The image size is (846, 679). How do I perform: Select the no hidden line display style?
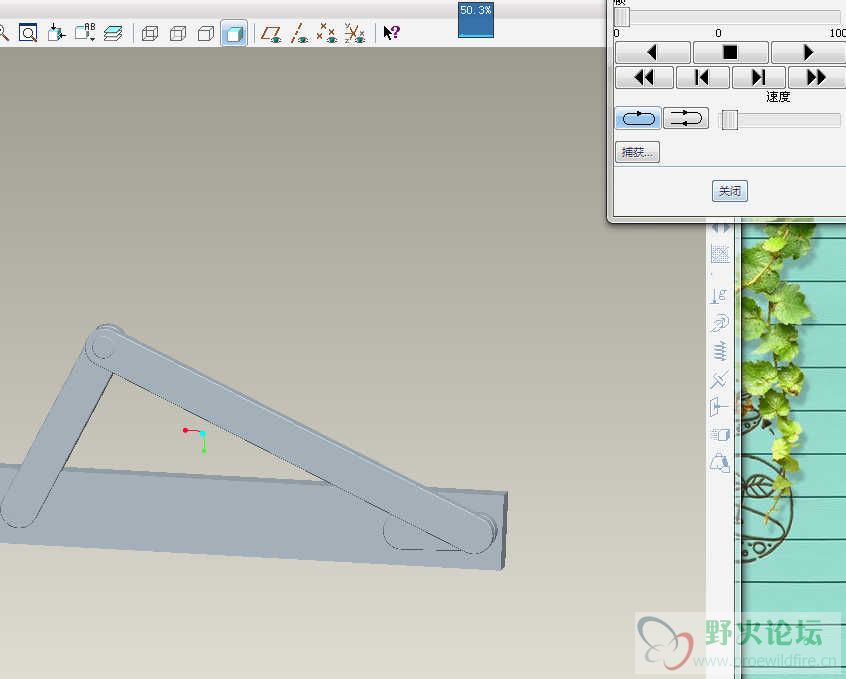click(x=206, y=33)
